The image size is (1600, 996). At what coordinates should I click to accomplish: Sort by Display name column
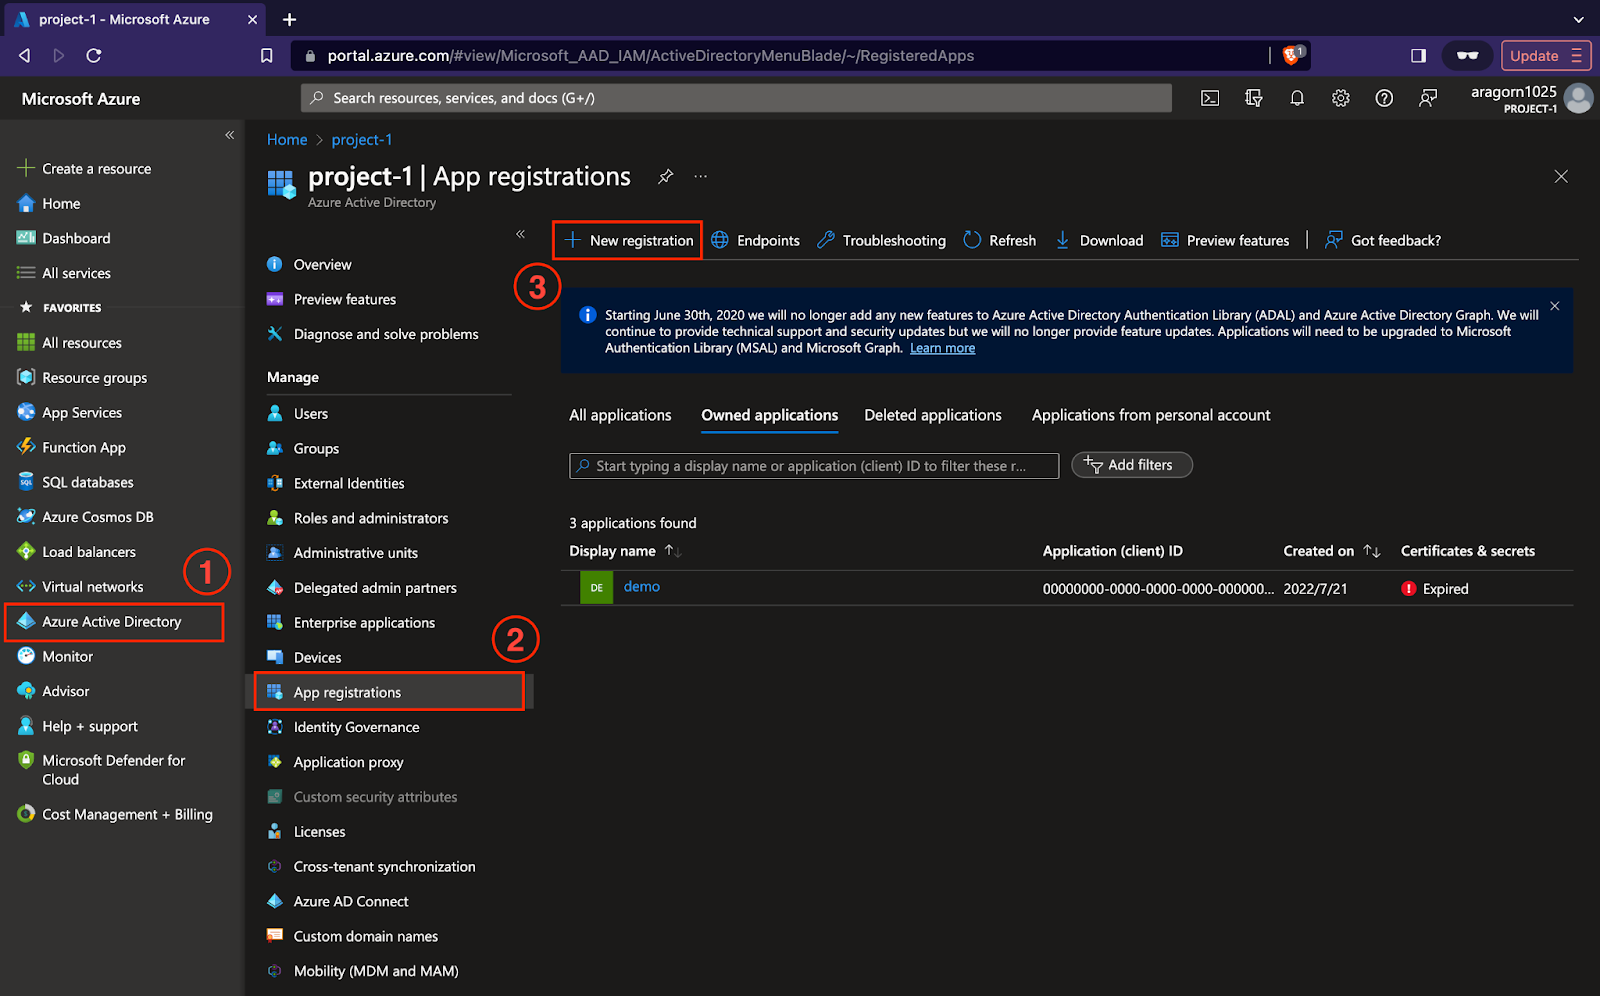pyautogui.click(x=625, y=551)
